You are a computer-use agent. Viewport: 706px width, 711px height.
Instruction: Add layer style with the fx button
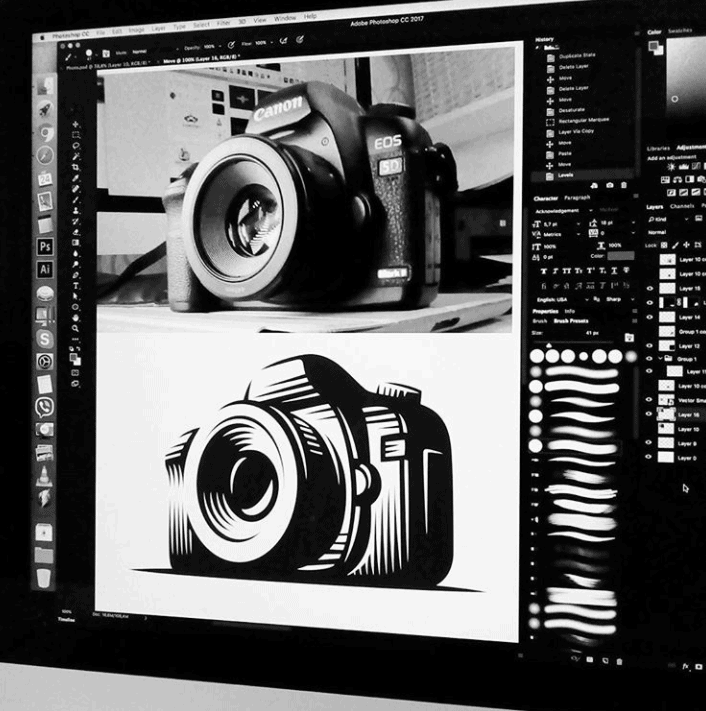[686, 666]
